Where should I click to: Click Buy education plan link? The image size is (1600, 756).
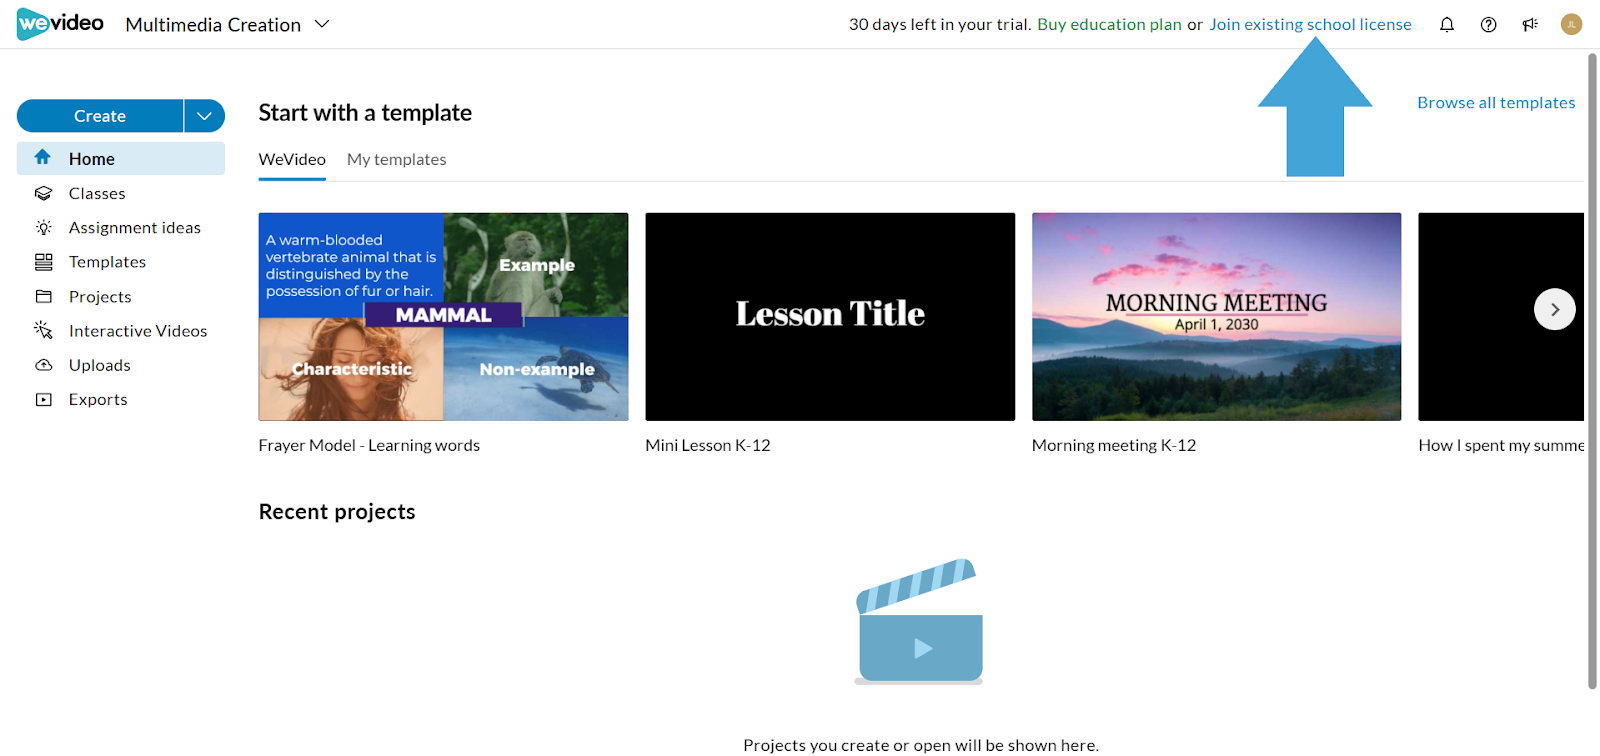(x=1109, y=24)
